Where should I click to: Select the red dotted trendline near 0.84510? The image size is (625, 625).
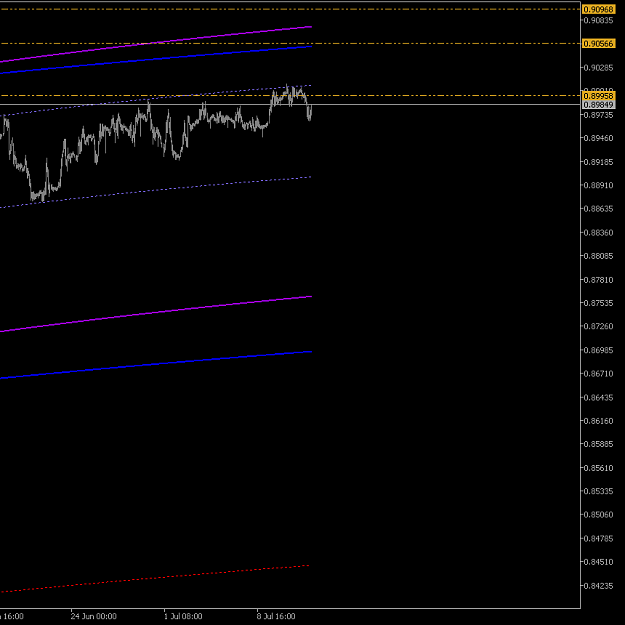pyautogui.click(x=155, y=578)
